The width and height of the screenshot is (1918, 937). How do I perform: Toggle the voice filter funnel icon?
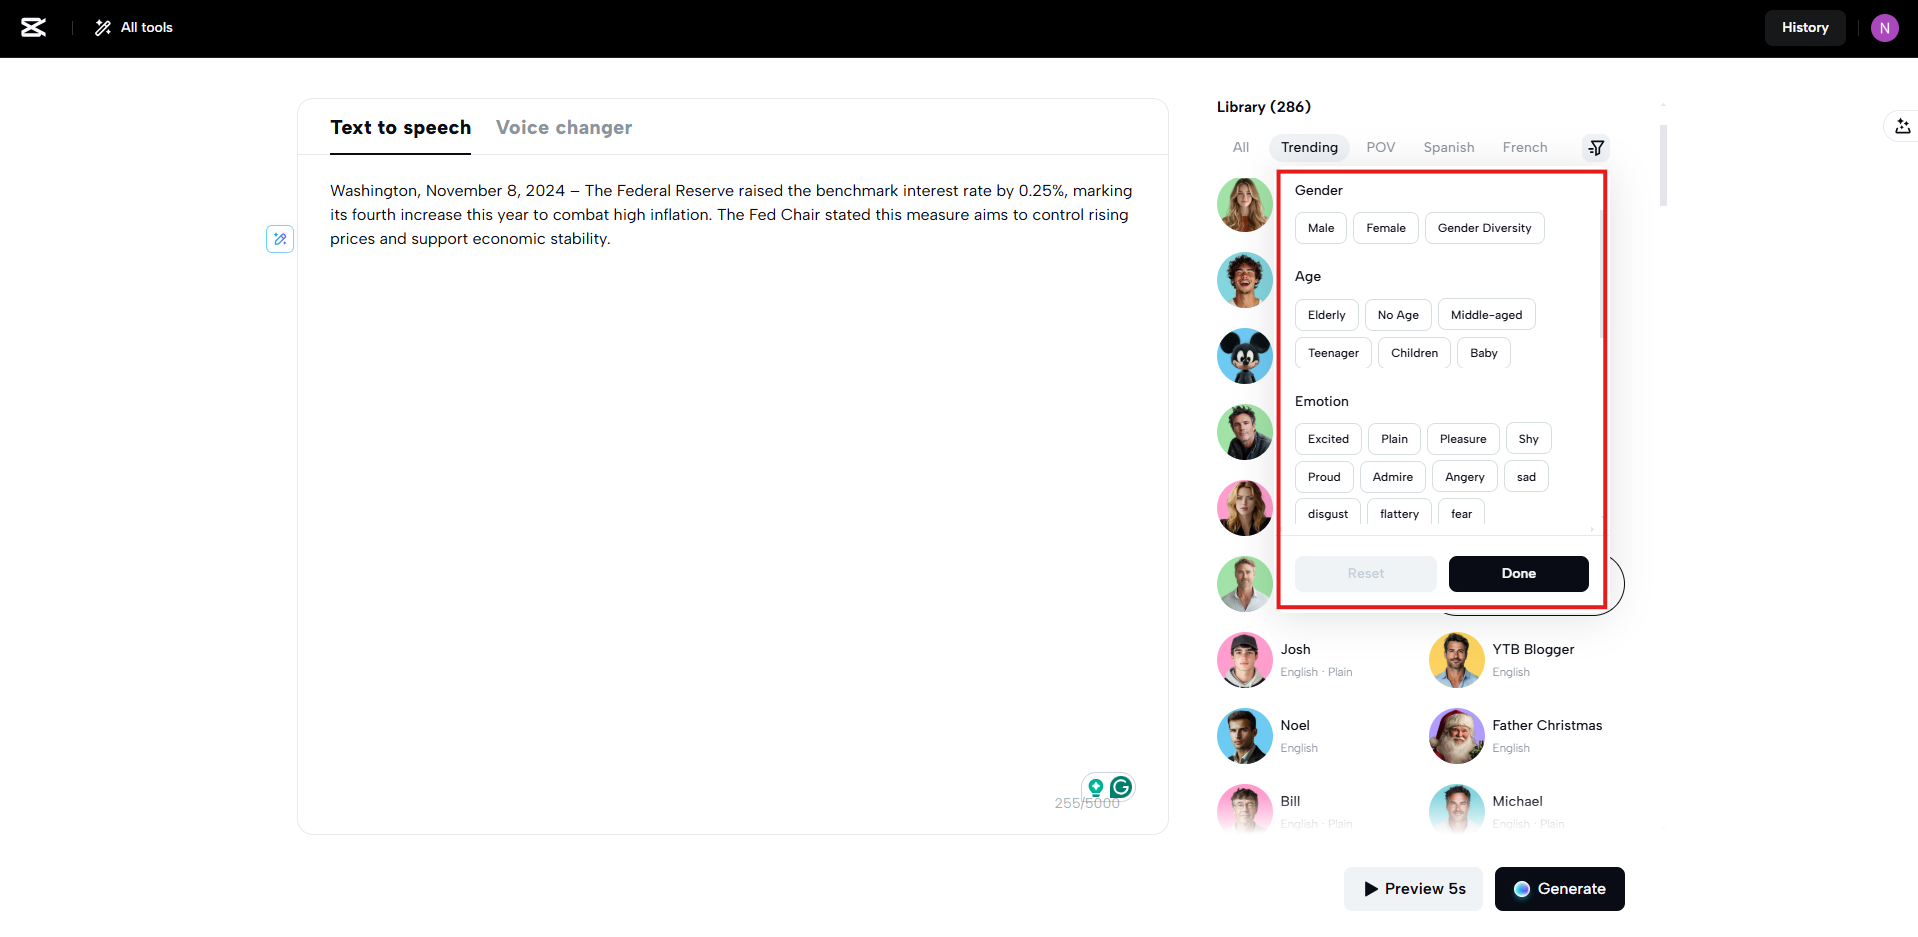point(1596,148)
